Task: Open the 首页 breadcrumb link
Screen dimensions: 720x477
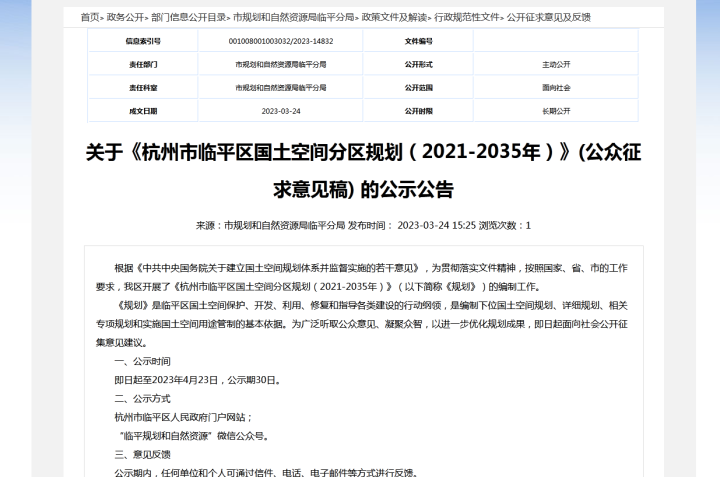Action: click(x=90, y=17)
